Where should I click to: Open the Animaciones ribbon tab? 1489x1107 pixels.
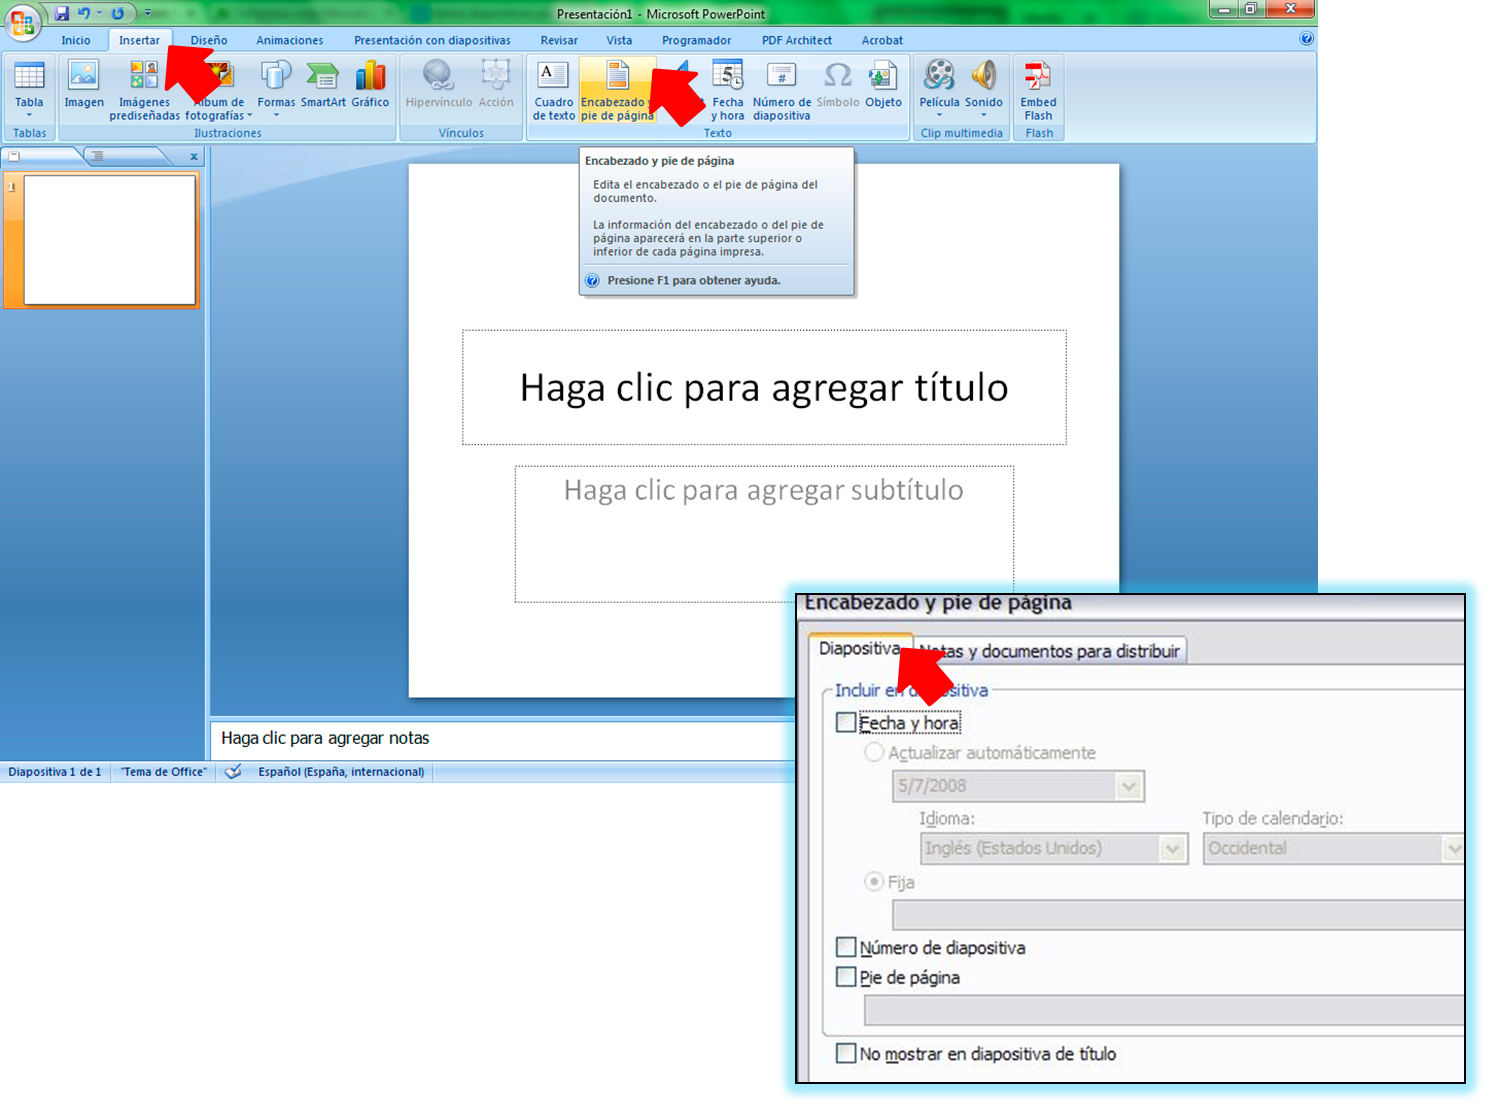tap(290, 40)
